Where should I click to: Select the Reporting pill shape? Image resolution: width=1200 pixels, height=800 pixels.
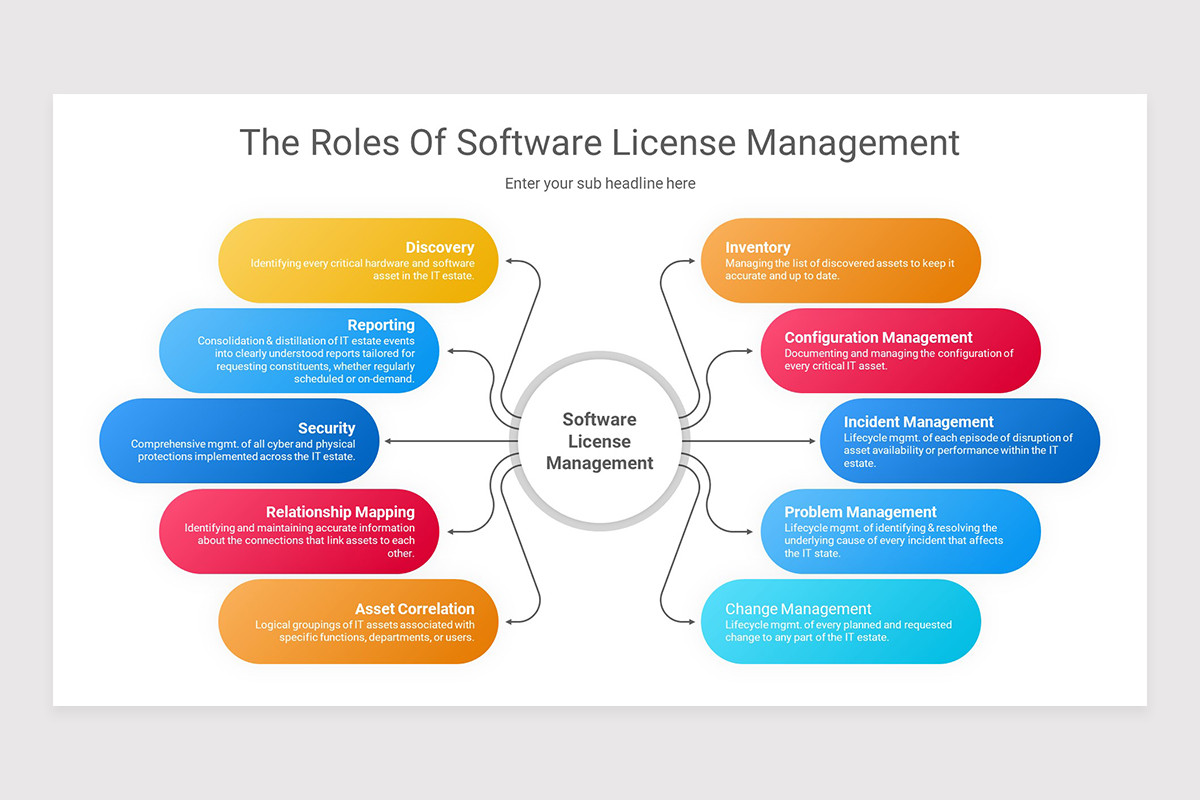(298, 351)
